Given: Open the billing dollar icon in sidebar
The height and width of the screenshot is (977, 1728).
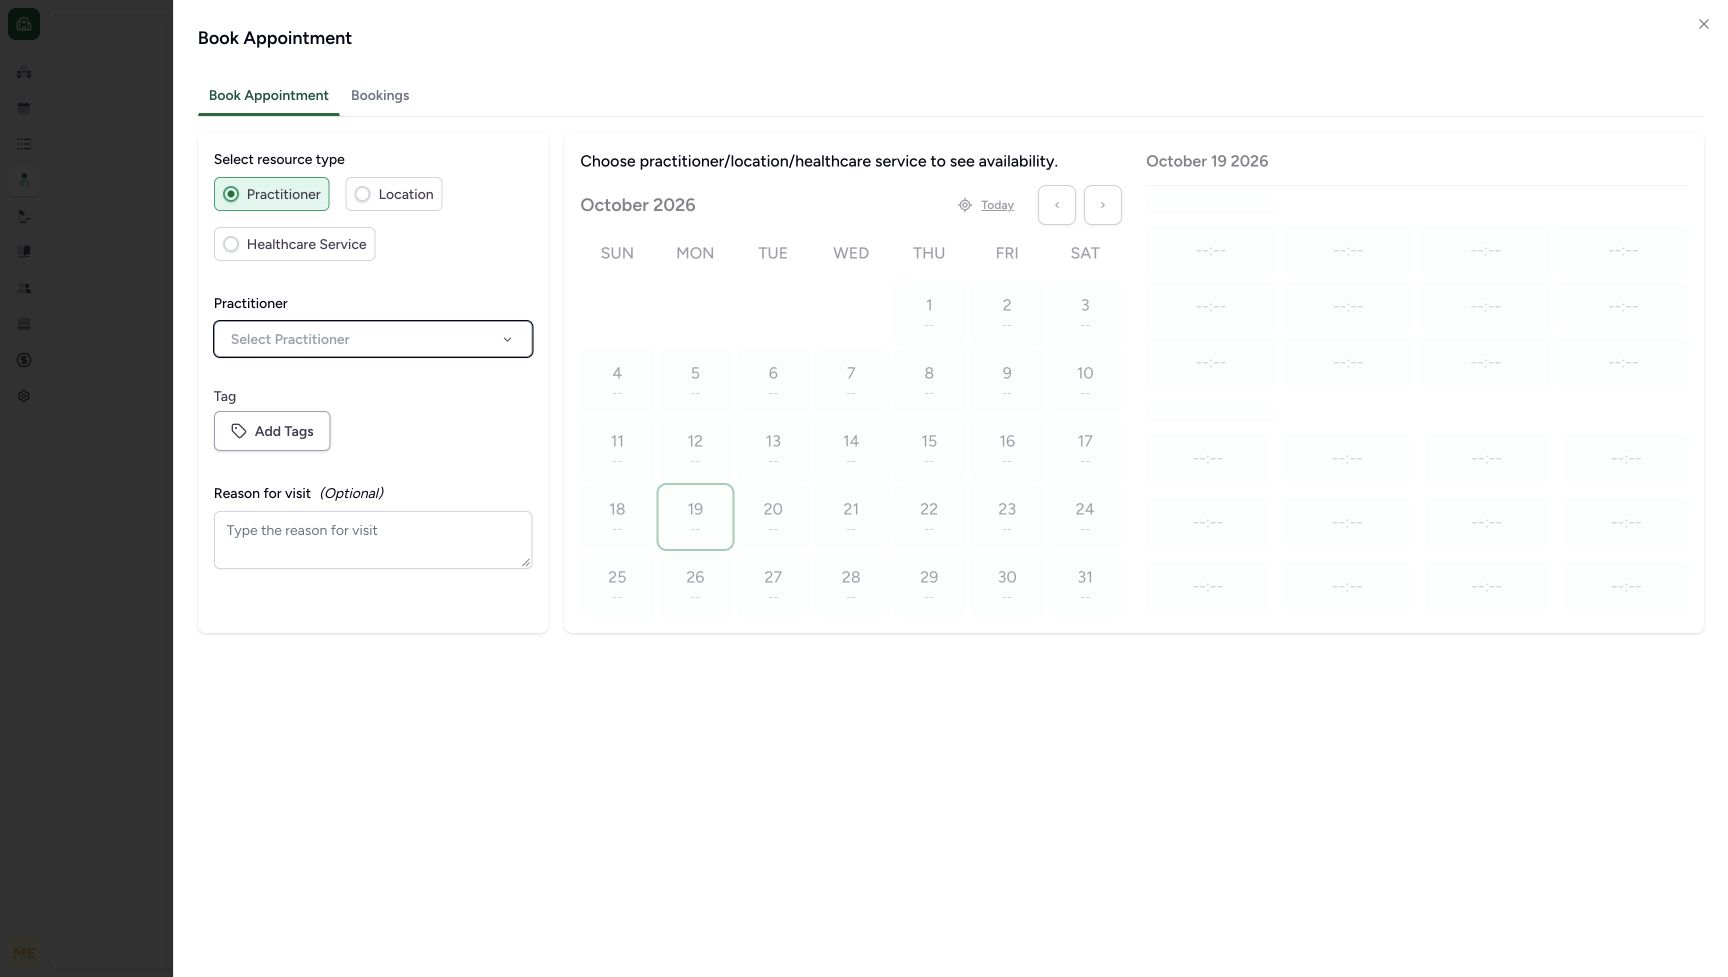Looking at the screenshot, I should pos(24,360).
